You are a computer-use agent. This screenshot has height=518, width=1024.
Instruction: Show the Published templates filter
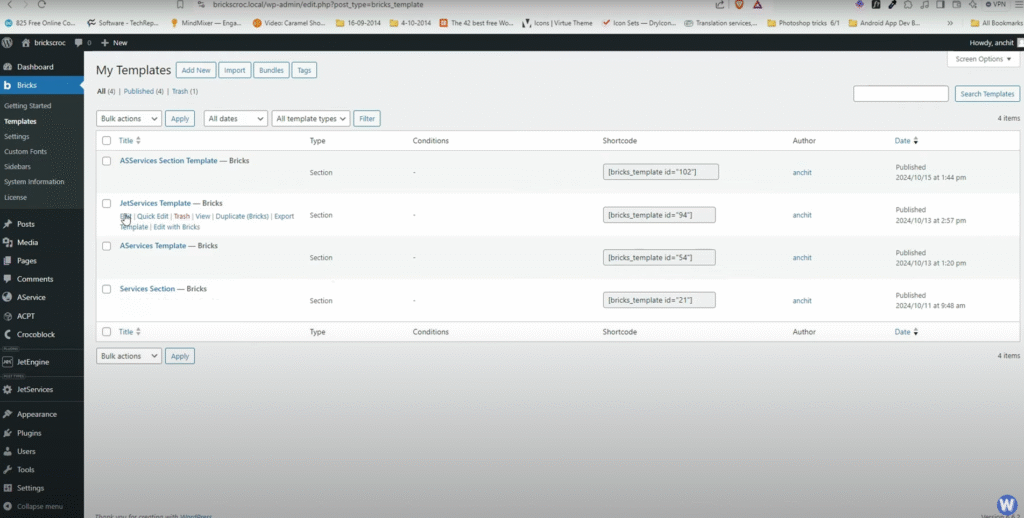pos(139,91)
